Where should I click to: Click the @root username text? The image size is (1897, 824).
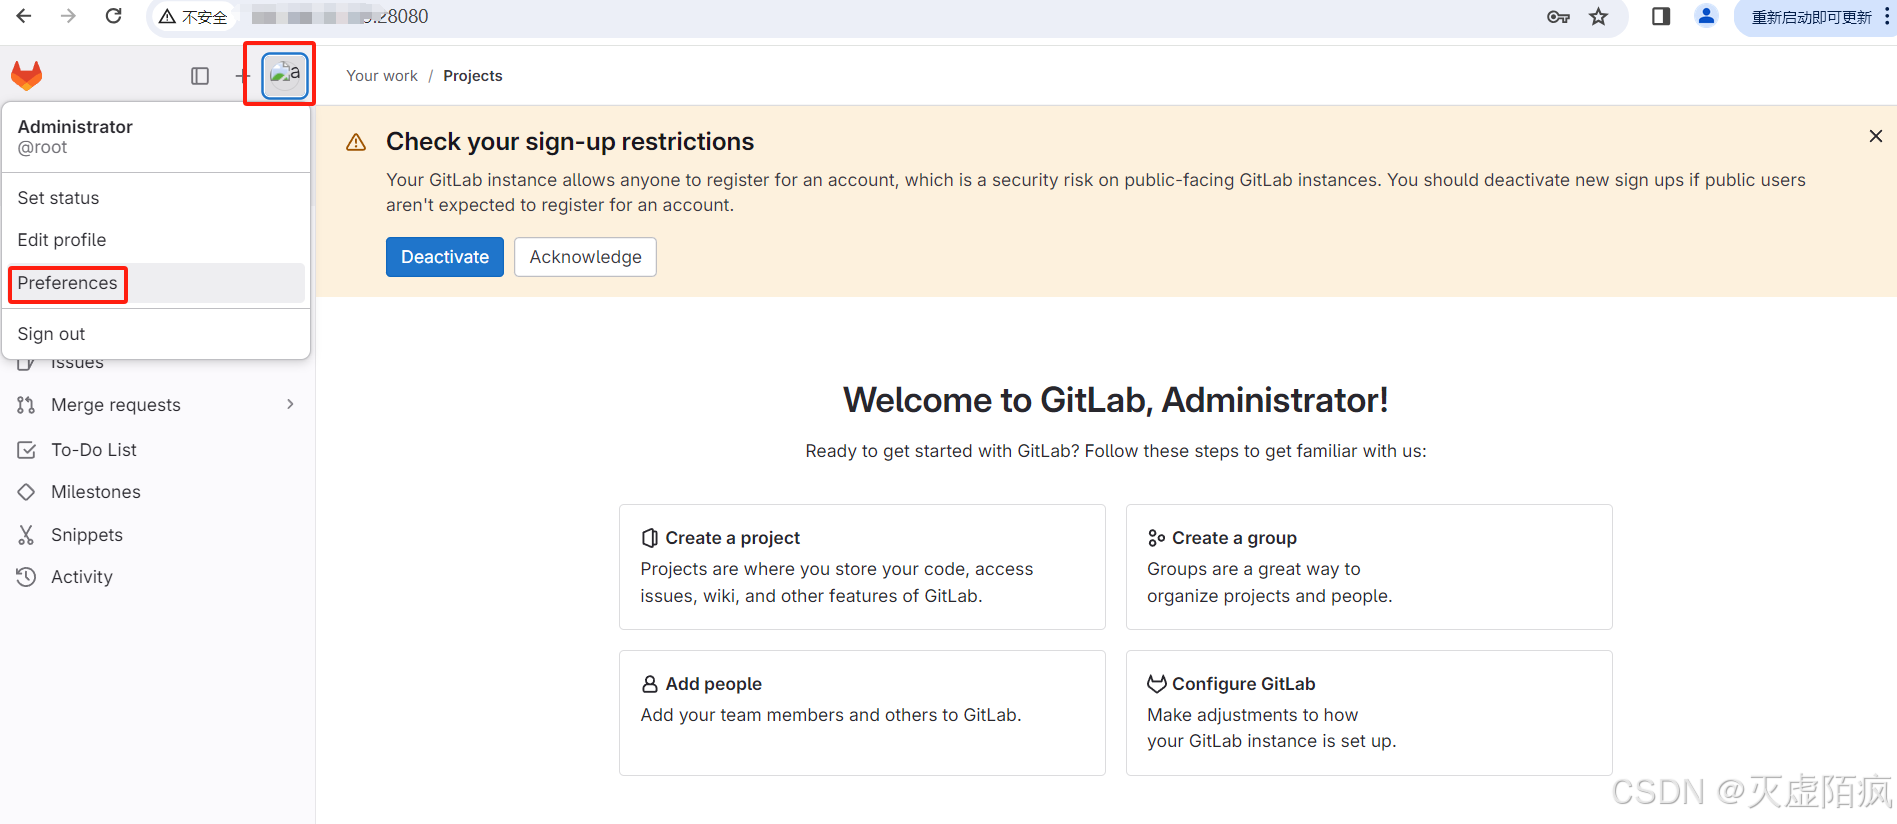42,148
